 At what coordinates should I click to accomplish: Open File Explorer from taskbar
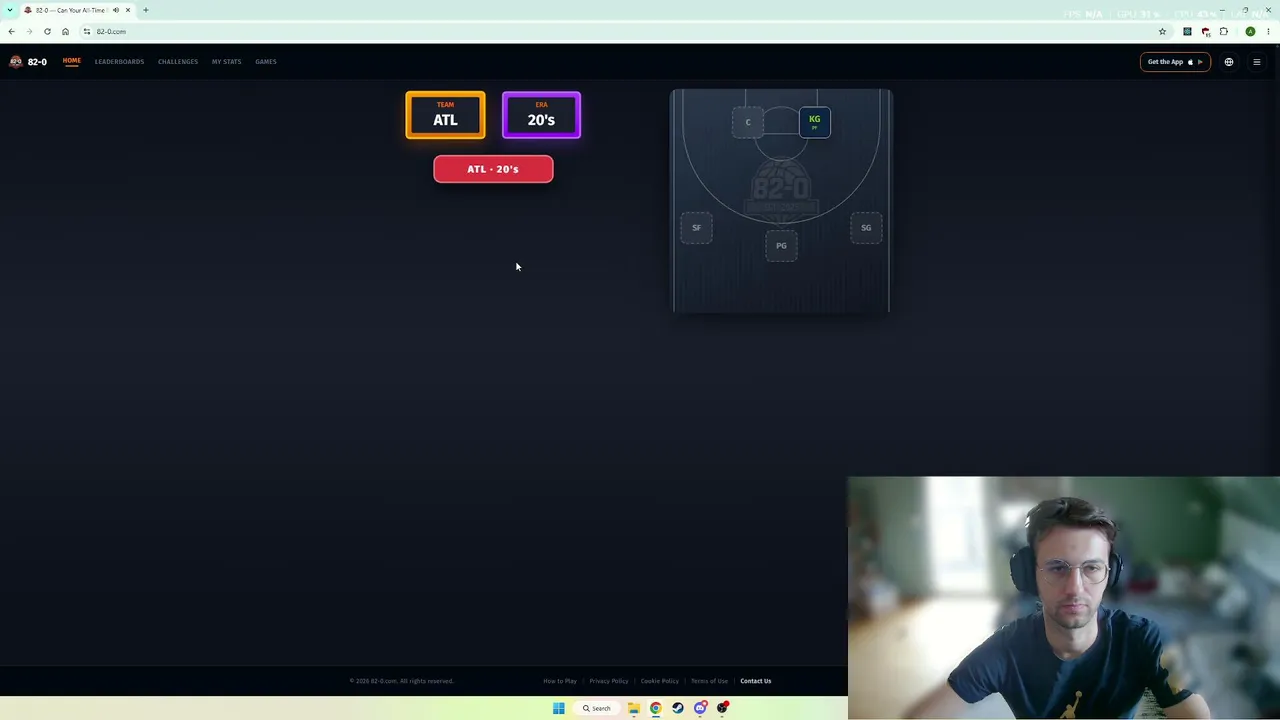tap(634, 708)
